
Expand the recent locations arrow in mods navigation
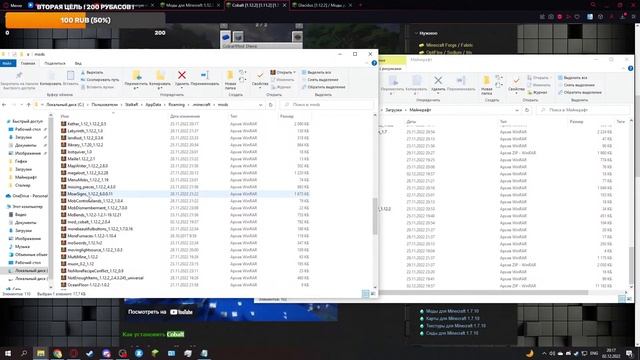pos(21,105)
